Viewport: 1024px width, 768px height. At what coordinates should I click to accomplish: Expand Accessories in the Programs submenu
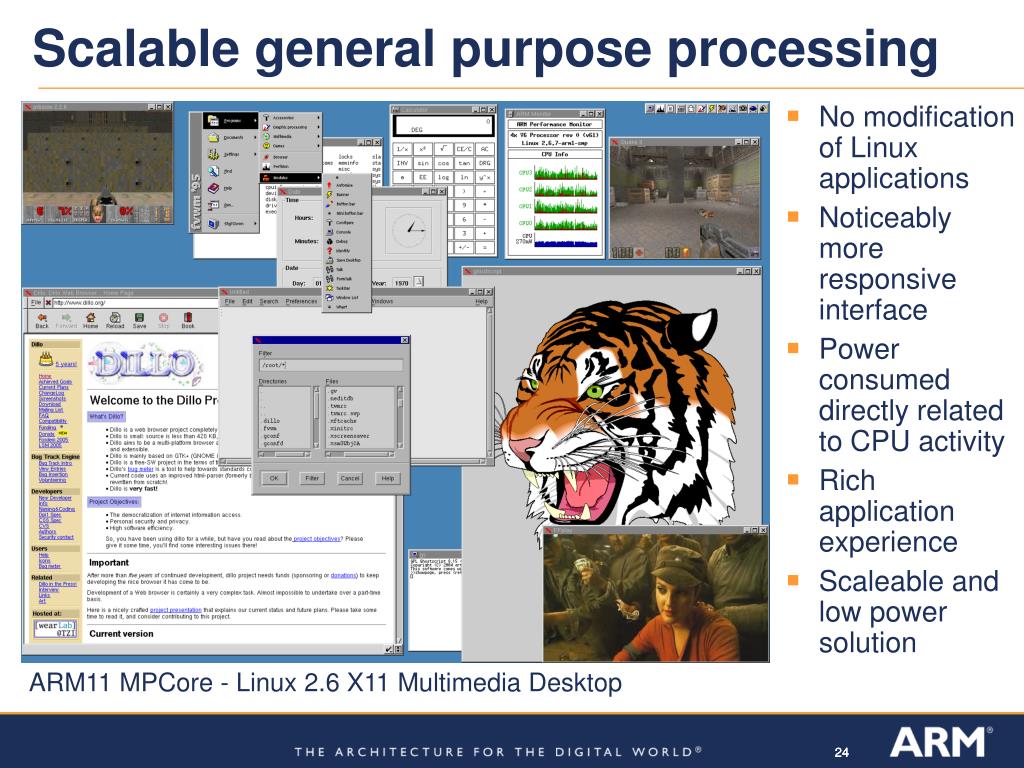pyautogui.click(x=291, y=118)
